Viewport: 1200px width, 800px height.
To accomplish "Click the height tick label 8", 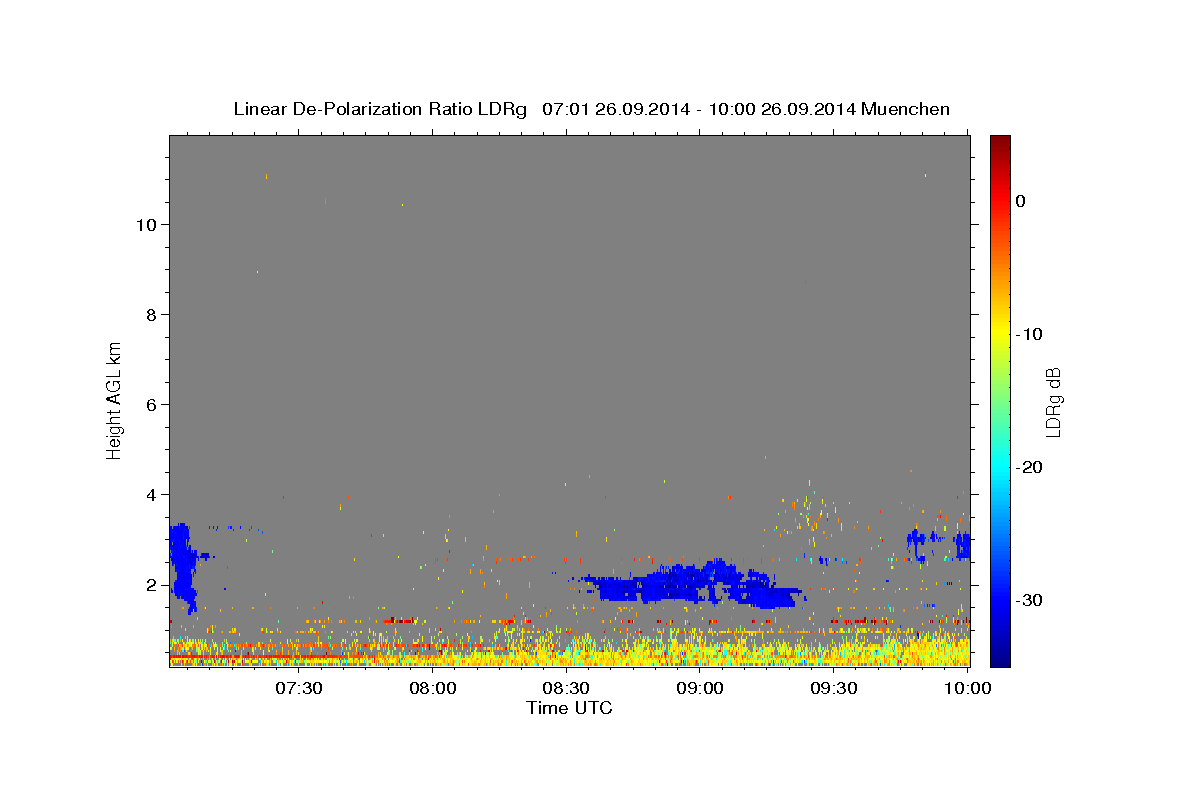I will click(x=152, y=314).
